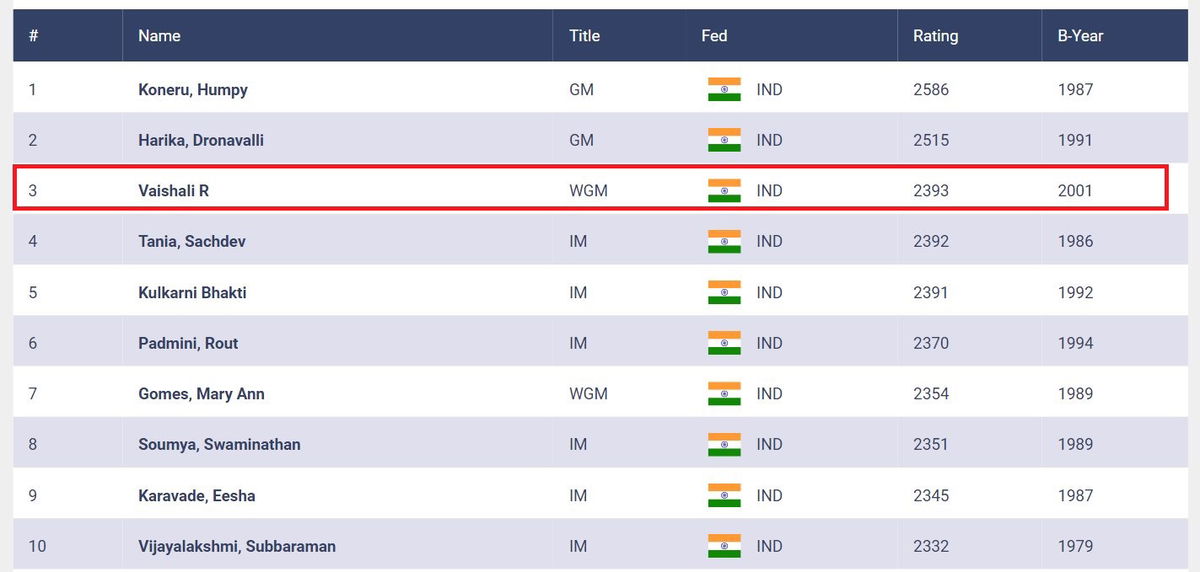Click the India flag next to Tania, Sachdev

point(724,241)
